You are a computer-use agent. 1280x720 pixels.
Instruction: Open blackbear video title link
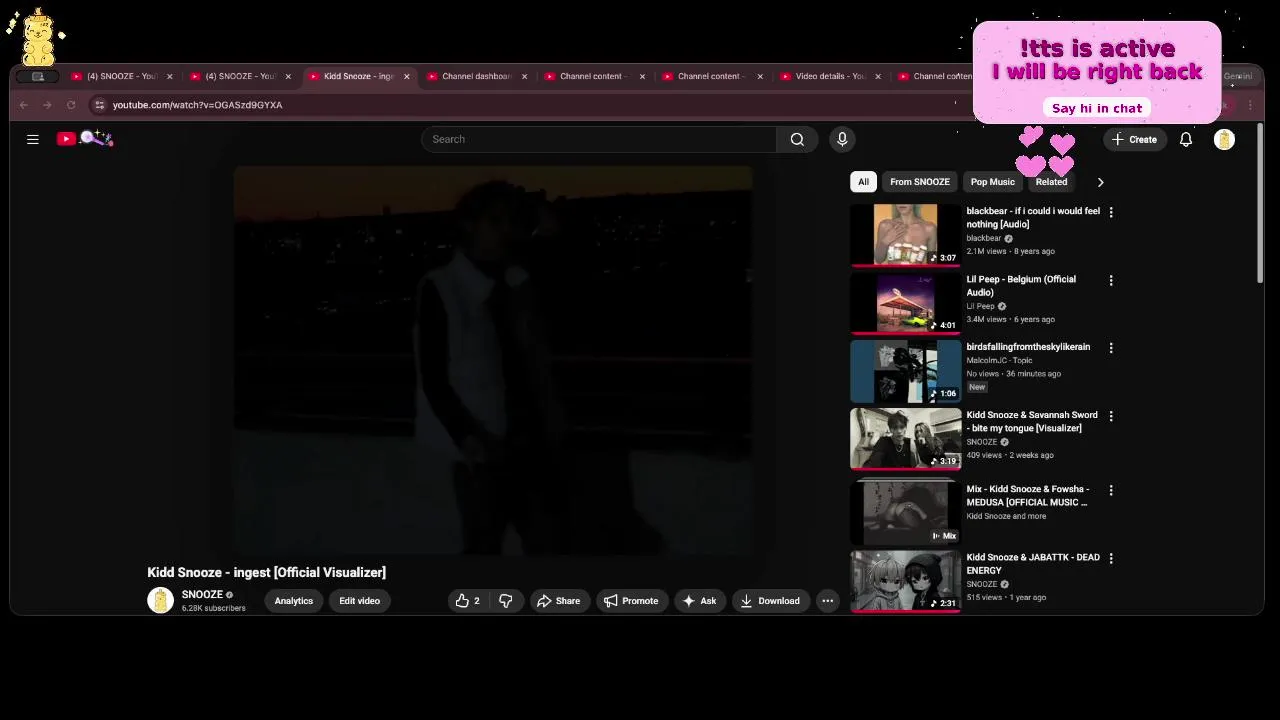pyautogui.click(x=1033, y=218)
